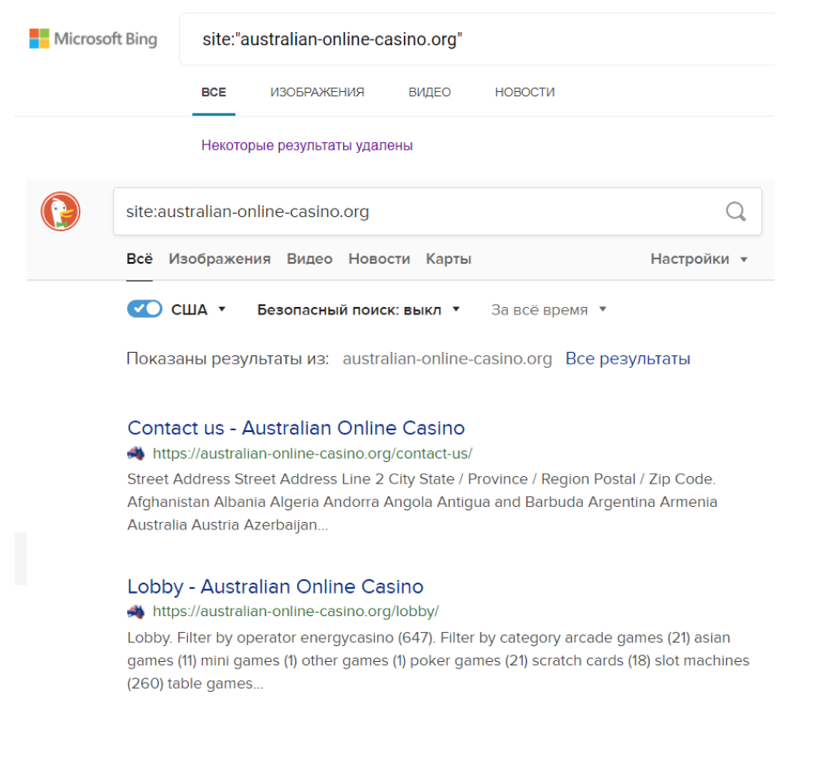Switch to DuckDuckGo Изображения tab

click(x=219, y=259)
